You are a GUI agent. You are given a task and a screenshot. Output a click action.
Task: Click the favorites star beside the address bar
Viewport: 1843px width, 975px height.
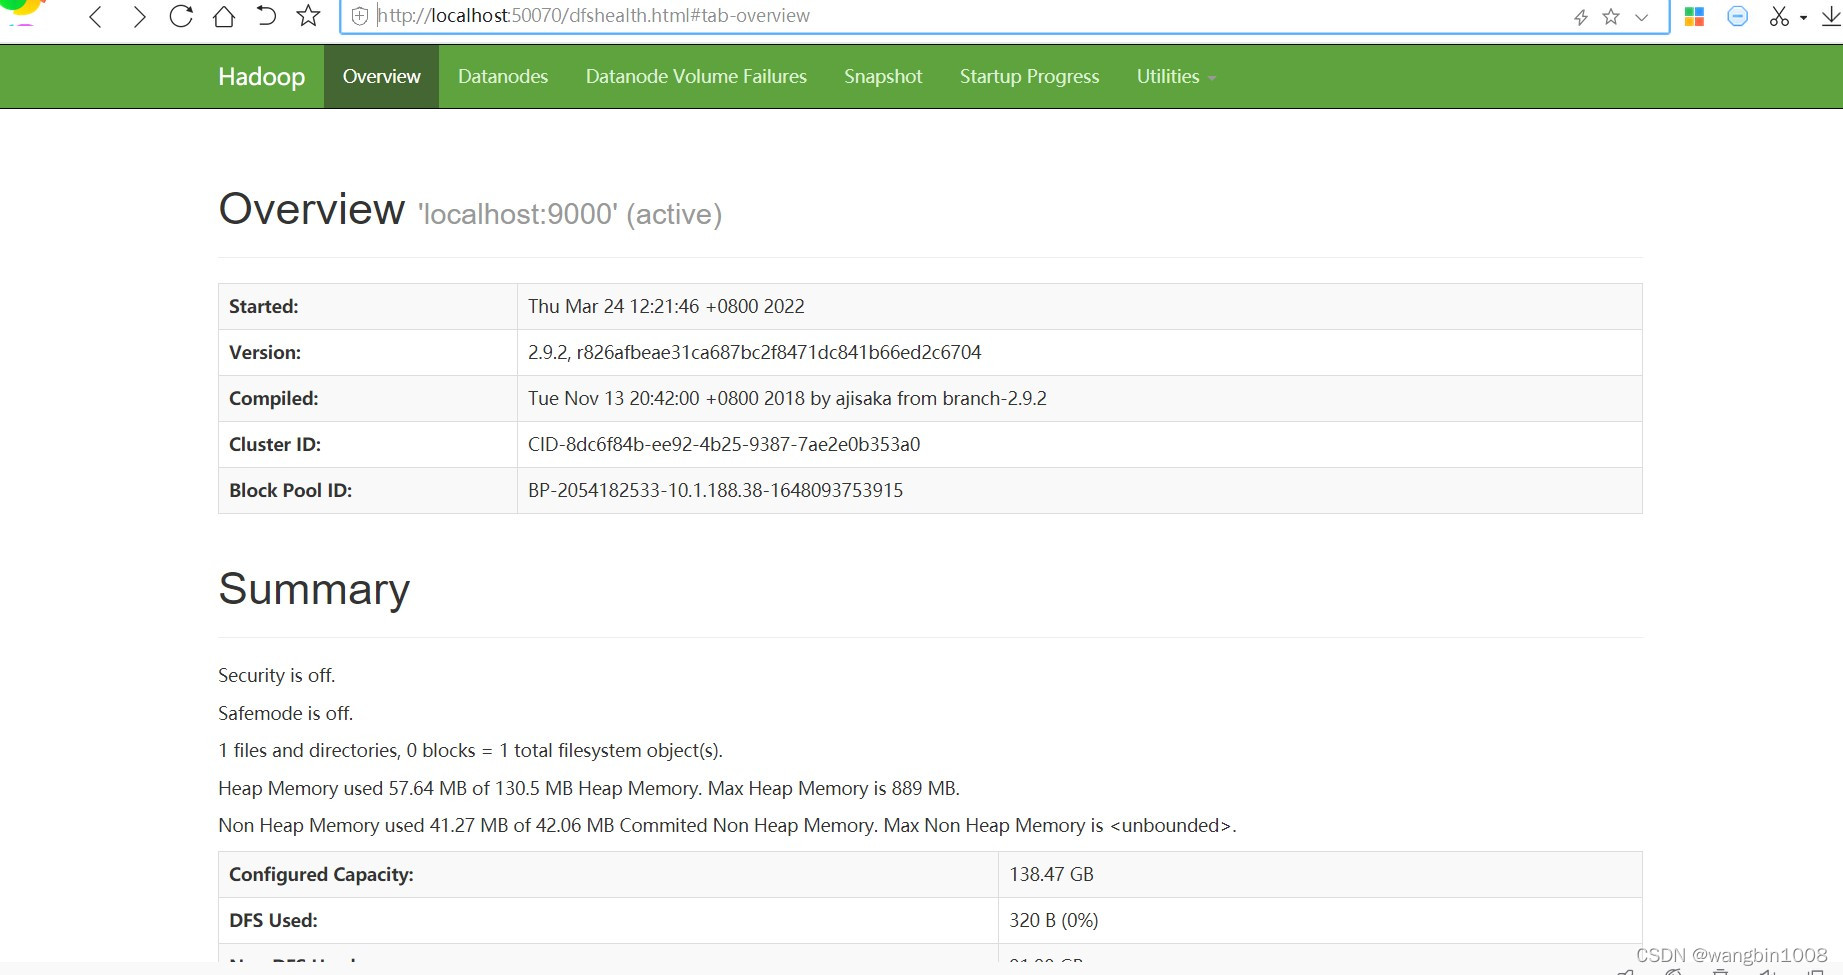309,16
